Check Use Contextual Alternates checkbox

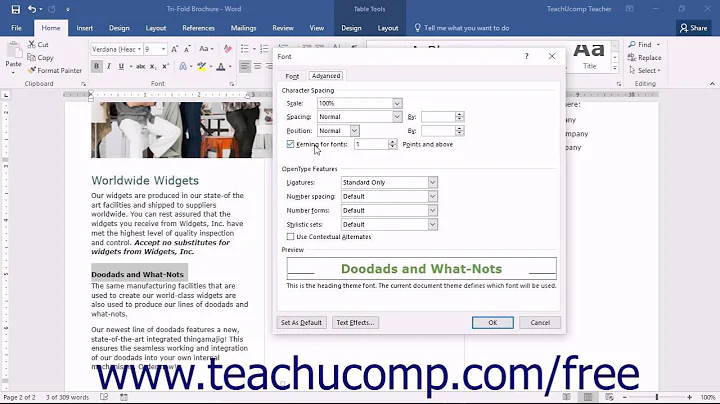290,237
